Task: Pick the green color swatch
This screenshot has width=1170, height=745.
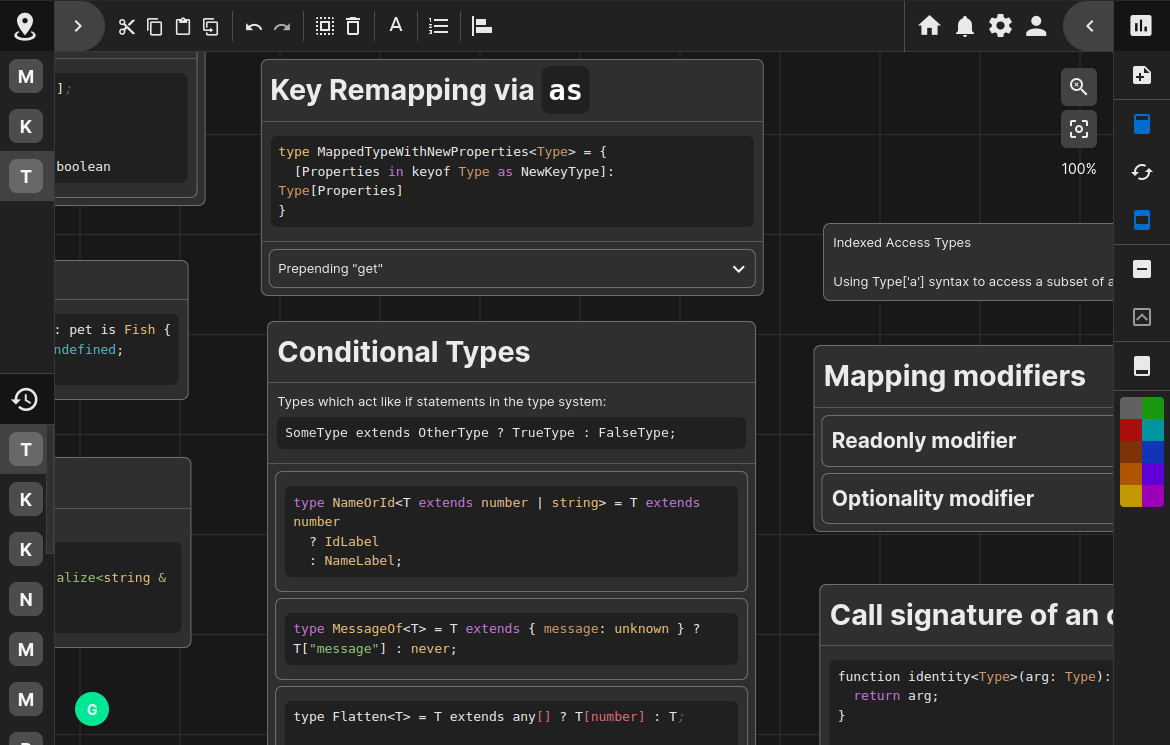Action: pyautogui.click(x=1153, y=408)
